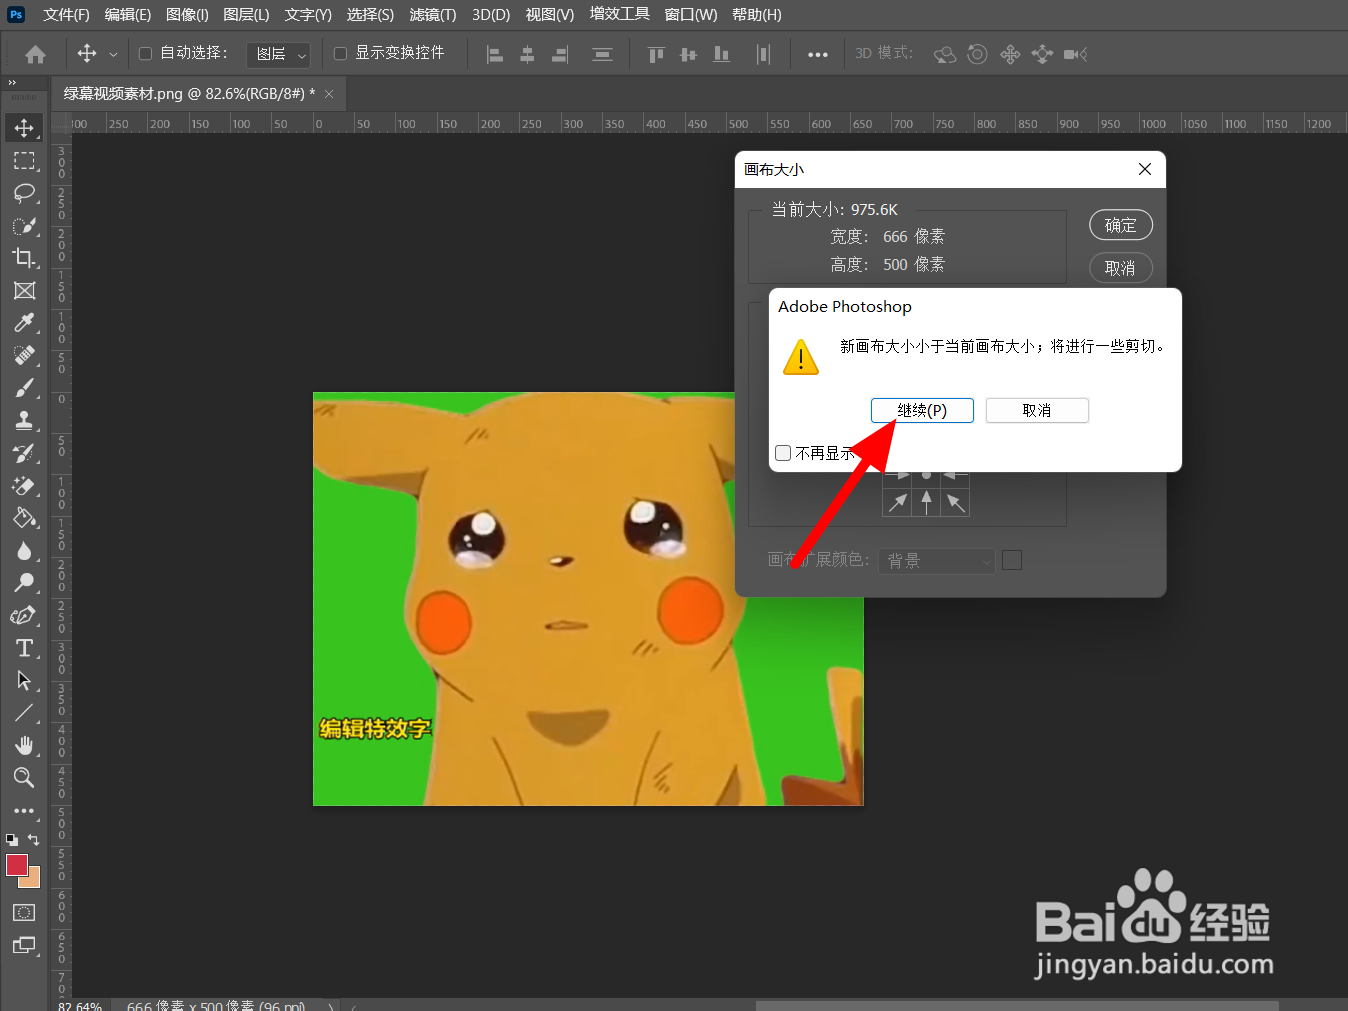The image size is (1348, 1011).
Task: Expand the Move tool preset picker arrow
Action: [x=113, y=55]
